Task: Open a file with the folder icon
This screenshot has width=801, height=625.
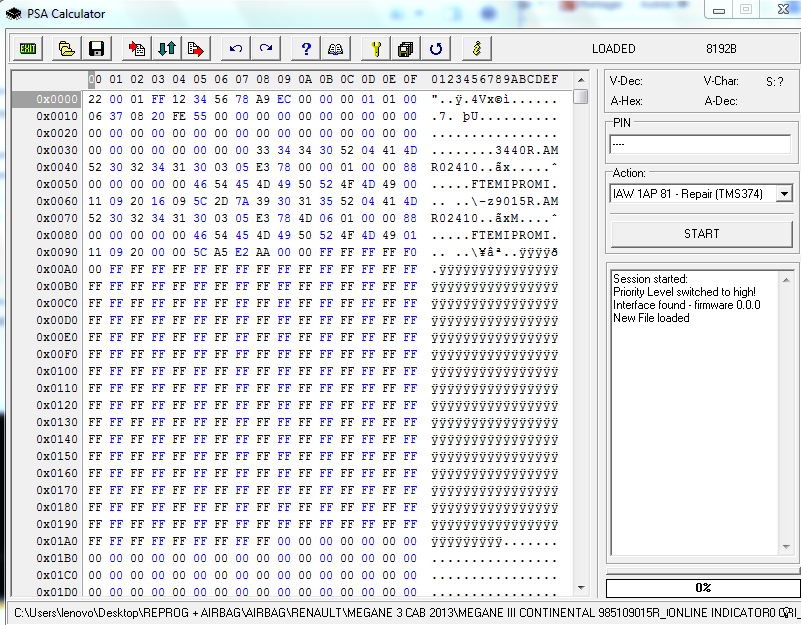Action: (67, 49)
